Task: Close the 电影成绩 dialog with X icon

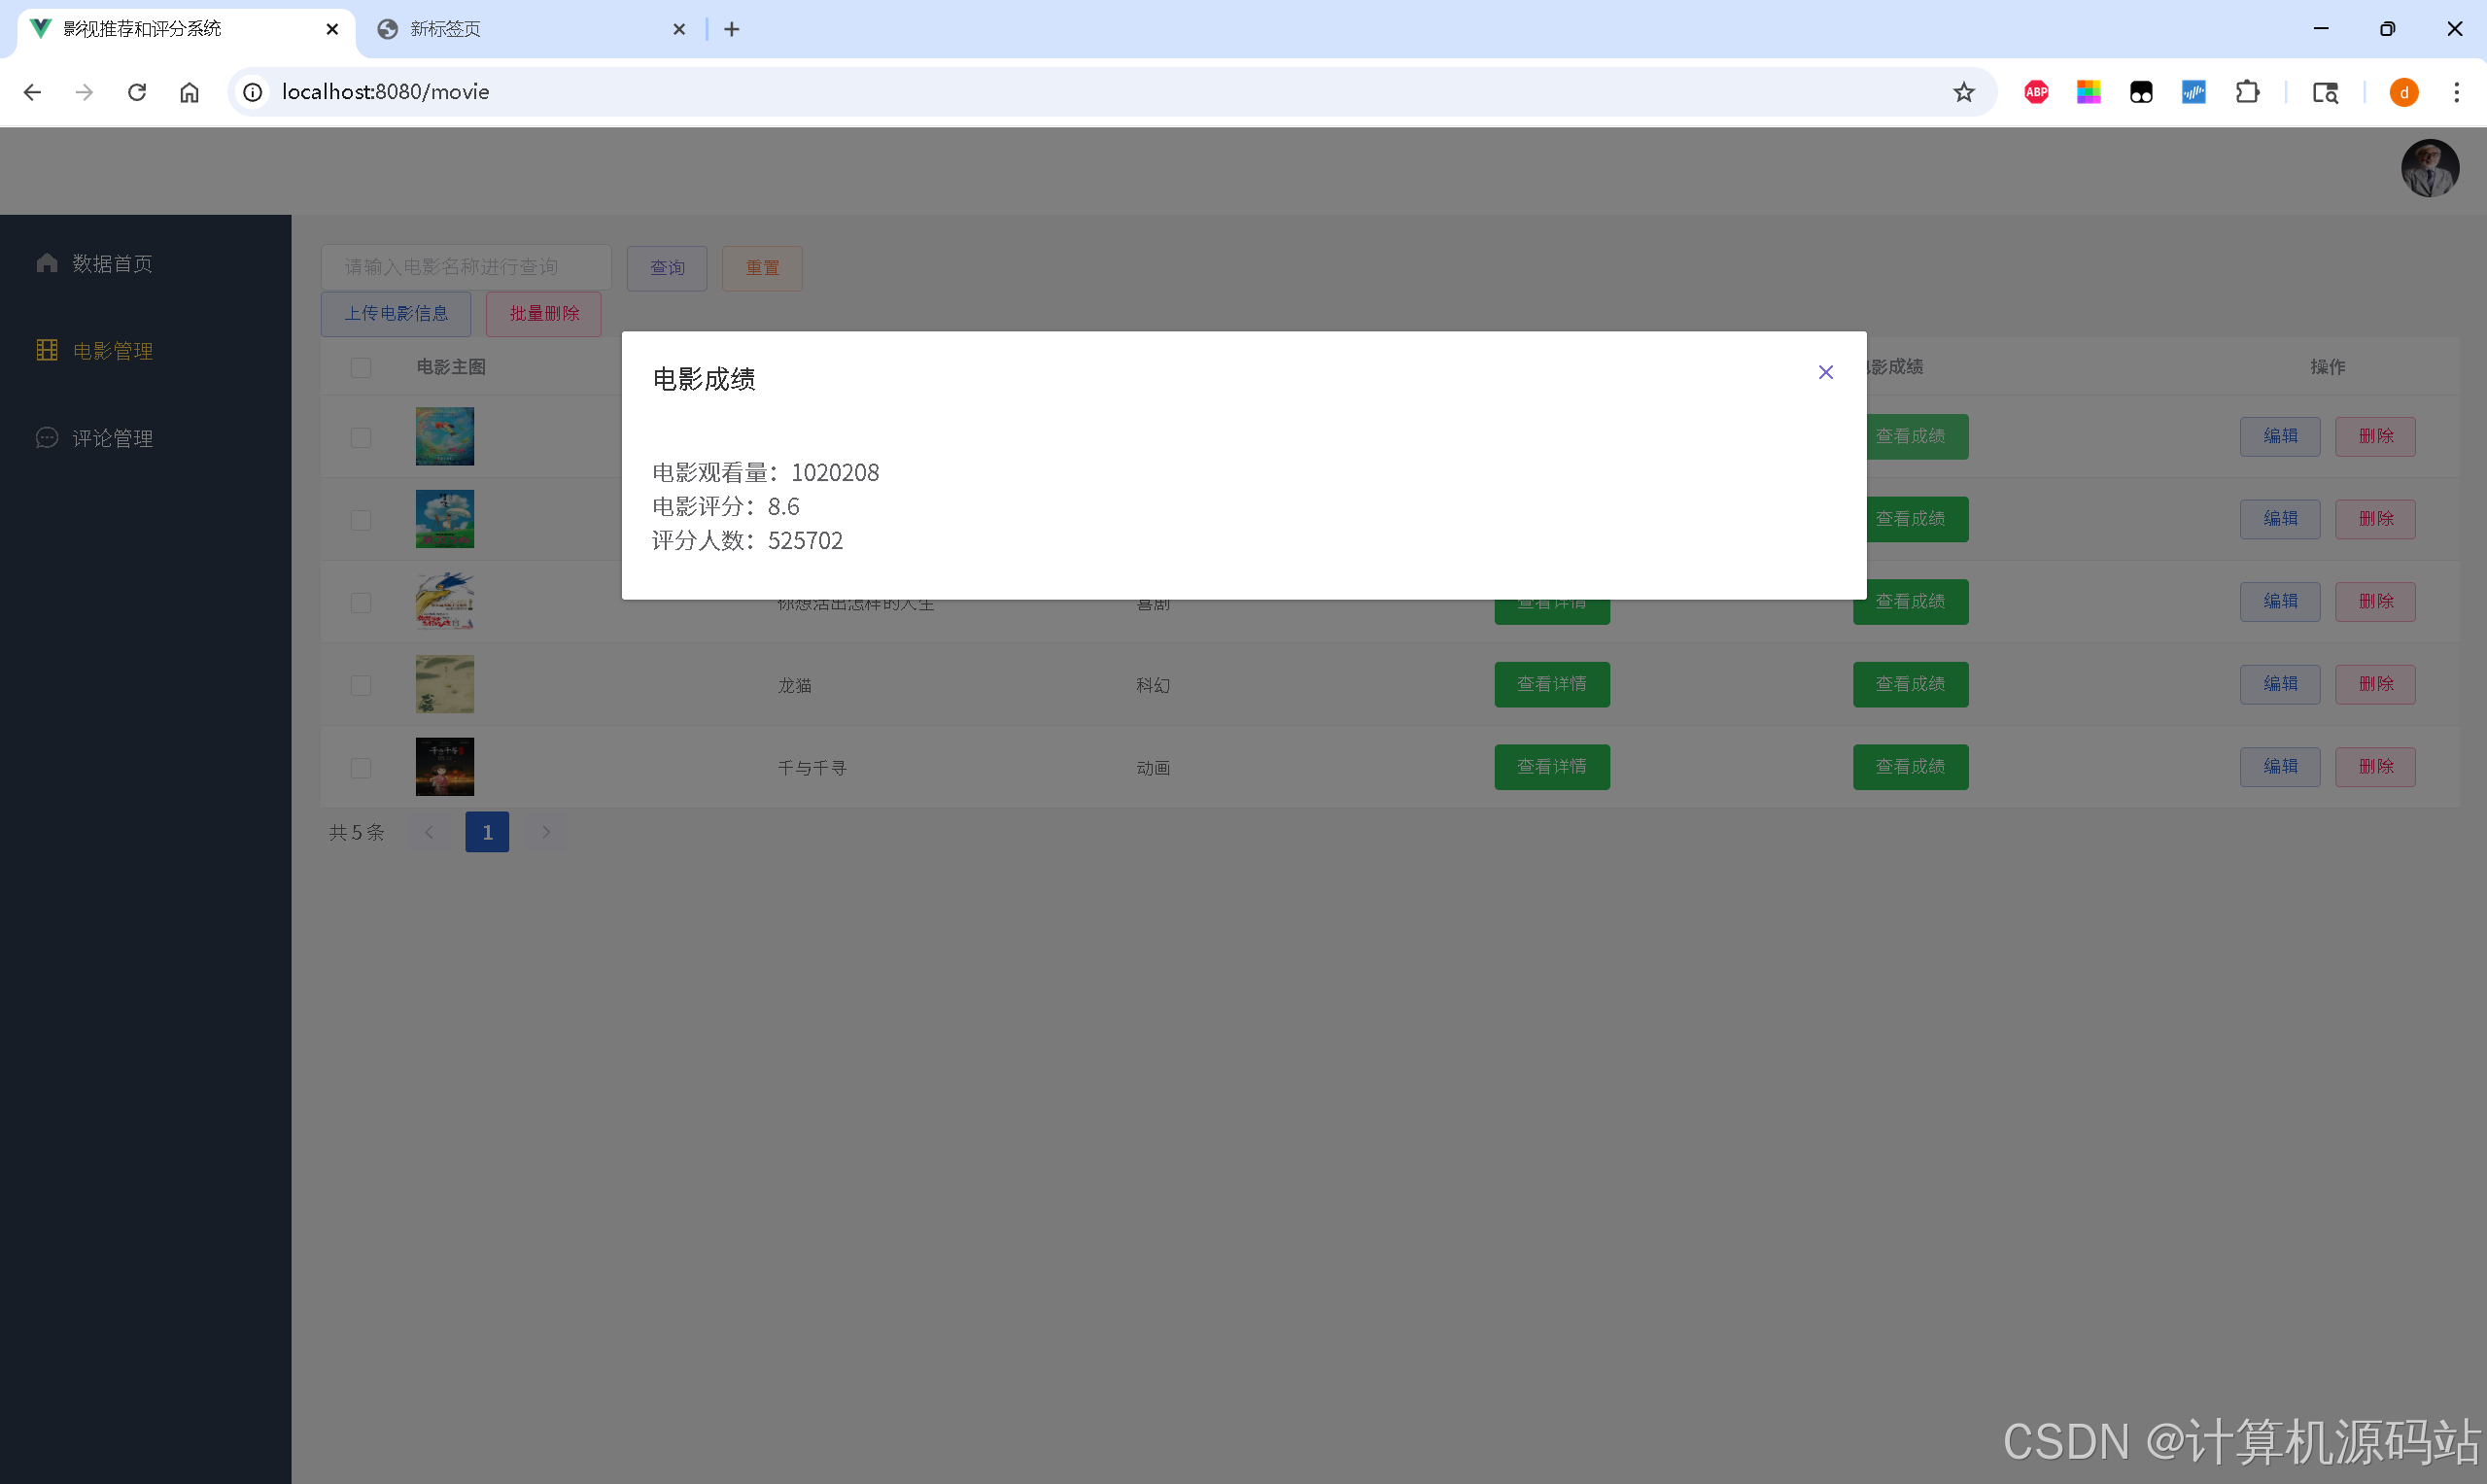Action: click(1825, 372)
